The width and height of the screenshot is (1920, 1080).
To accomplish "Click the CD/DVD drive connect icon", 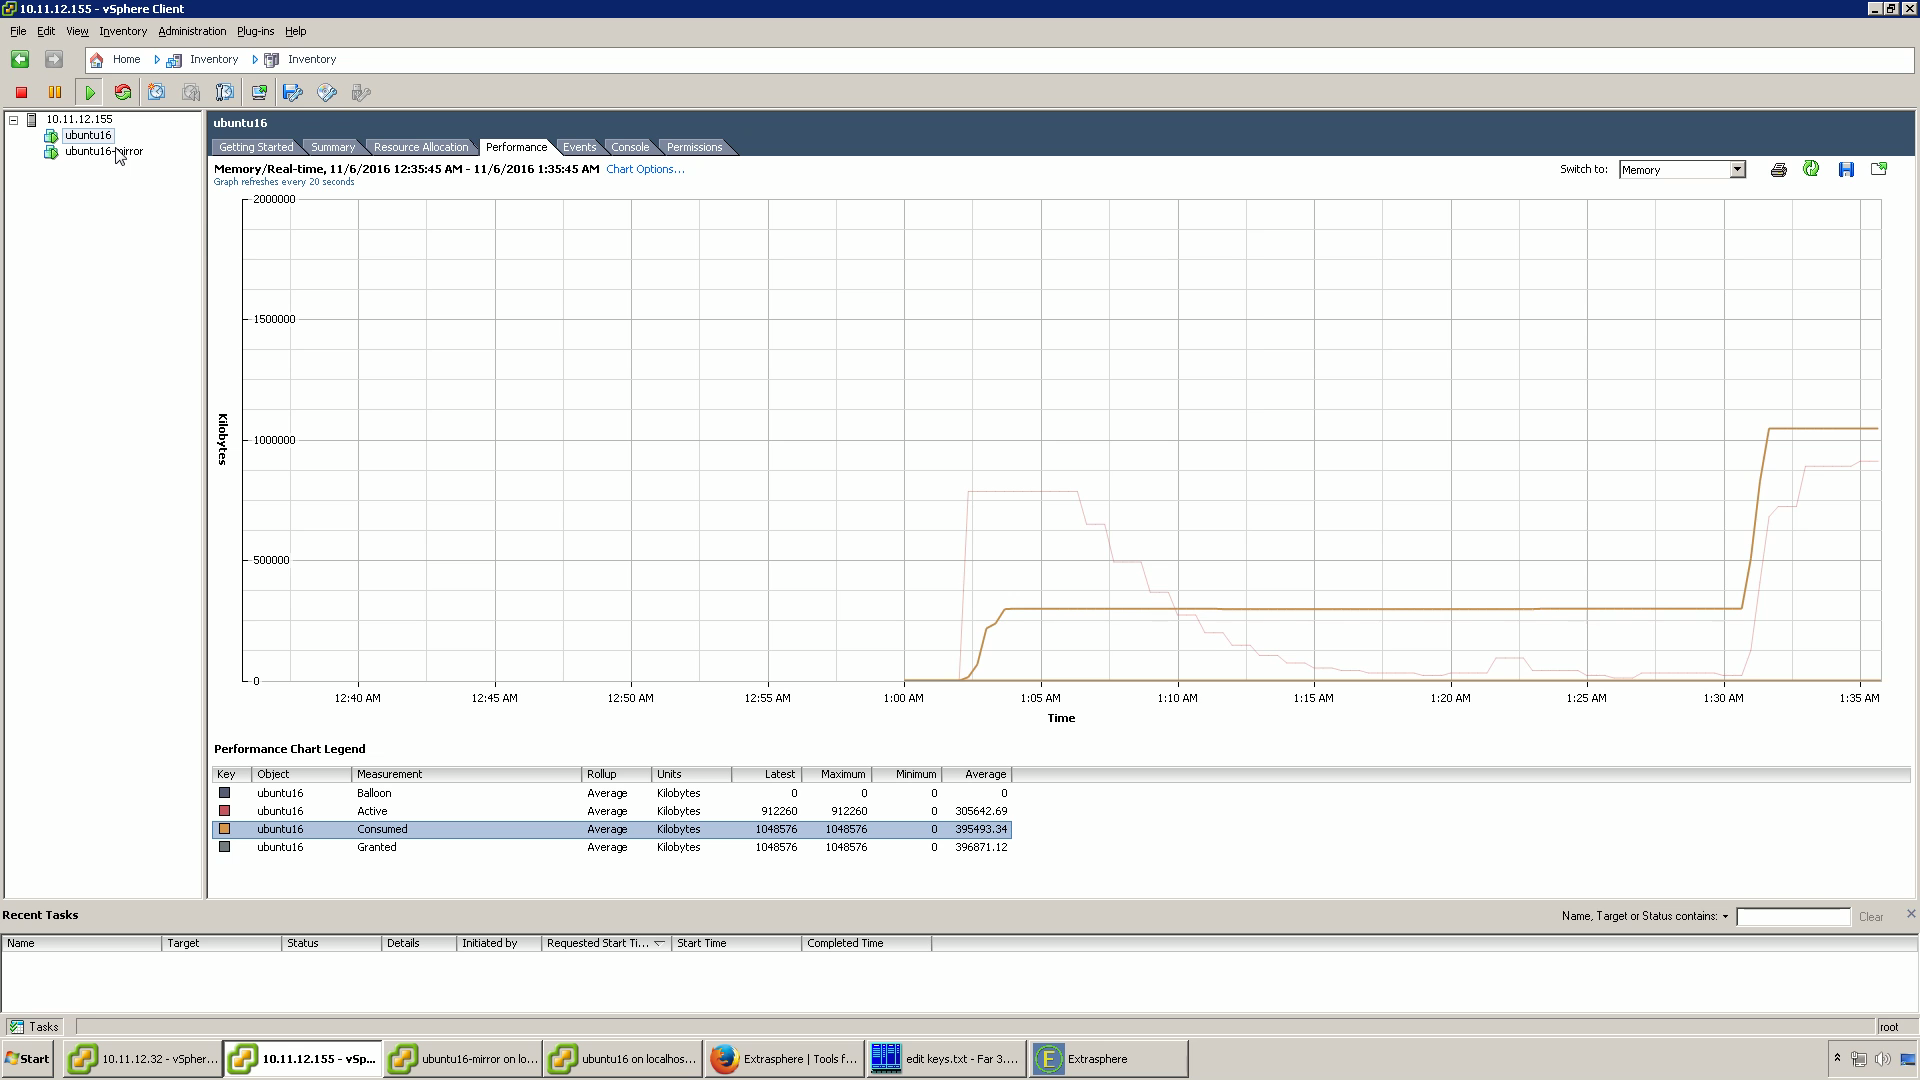I will click(x=327, y=93).
